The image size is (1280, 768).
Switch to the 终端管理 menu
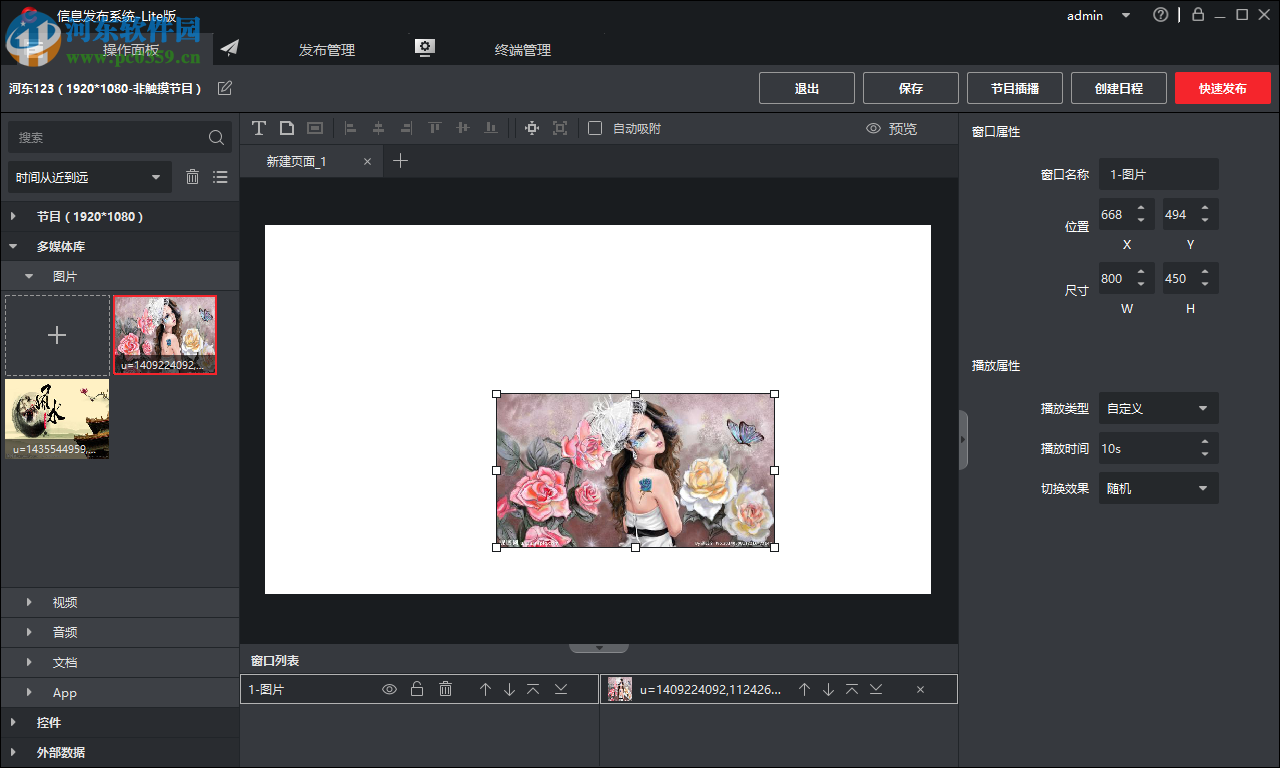pyautogui.click(x=522, y=49)
